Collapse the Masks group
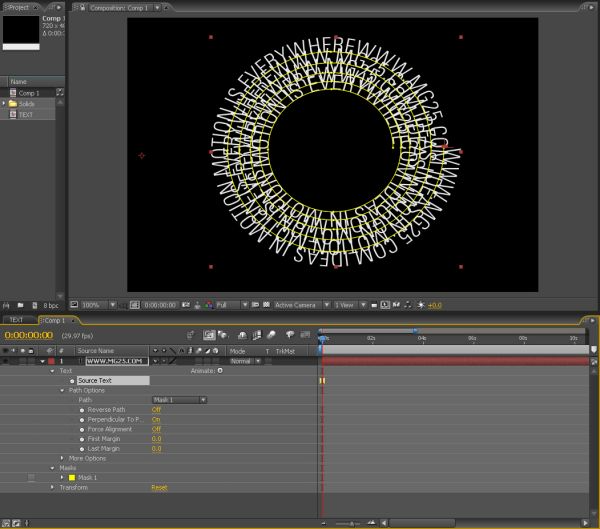Image resolution: width=600 pixels, height=529 pixels. tap(52, 468)
